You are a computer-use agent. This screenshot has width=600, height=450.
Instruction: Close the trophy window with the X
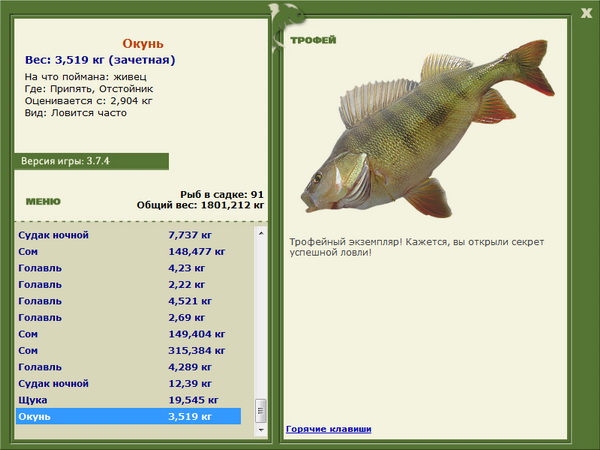click(586, 14)
